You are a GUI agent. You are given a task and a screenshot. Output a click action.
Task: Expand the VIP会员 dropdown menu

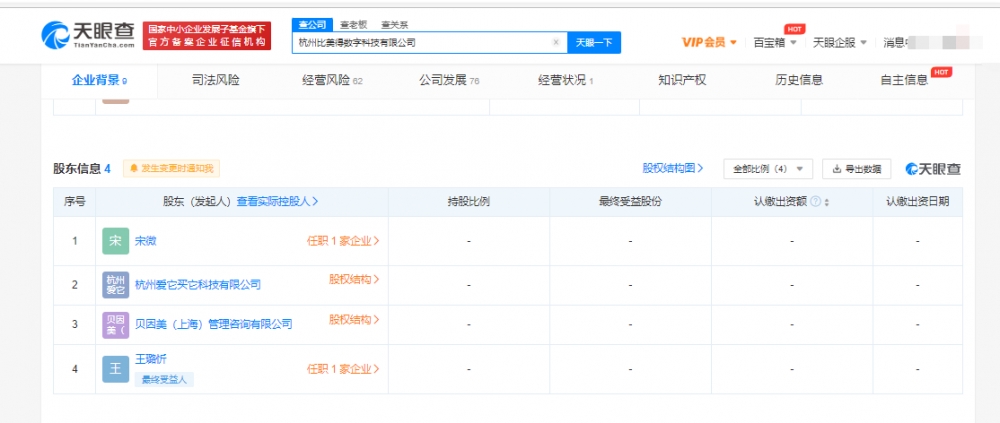click(x=709, y=42)
